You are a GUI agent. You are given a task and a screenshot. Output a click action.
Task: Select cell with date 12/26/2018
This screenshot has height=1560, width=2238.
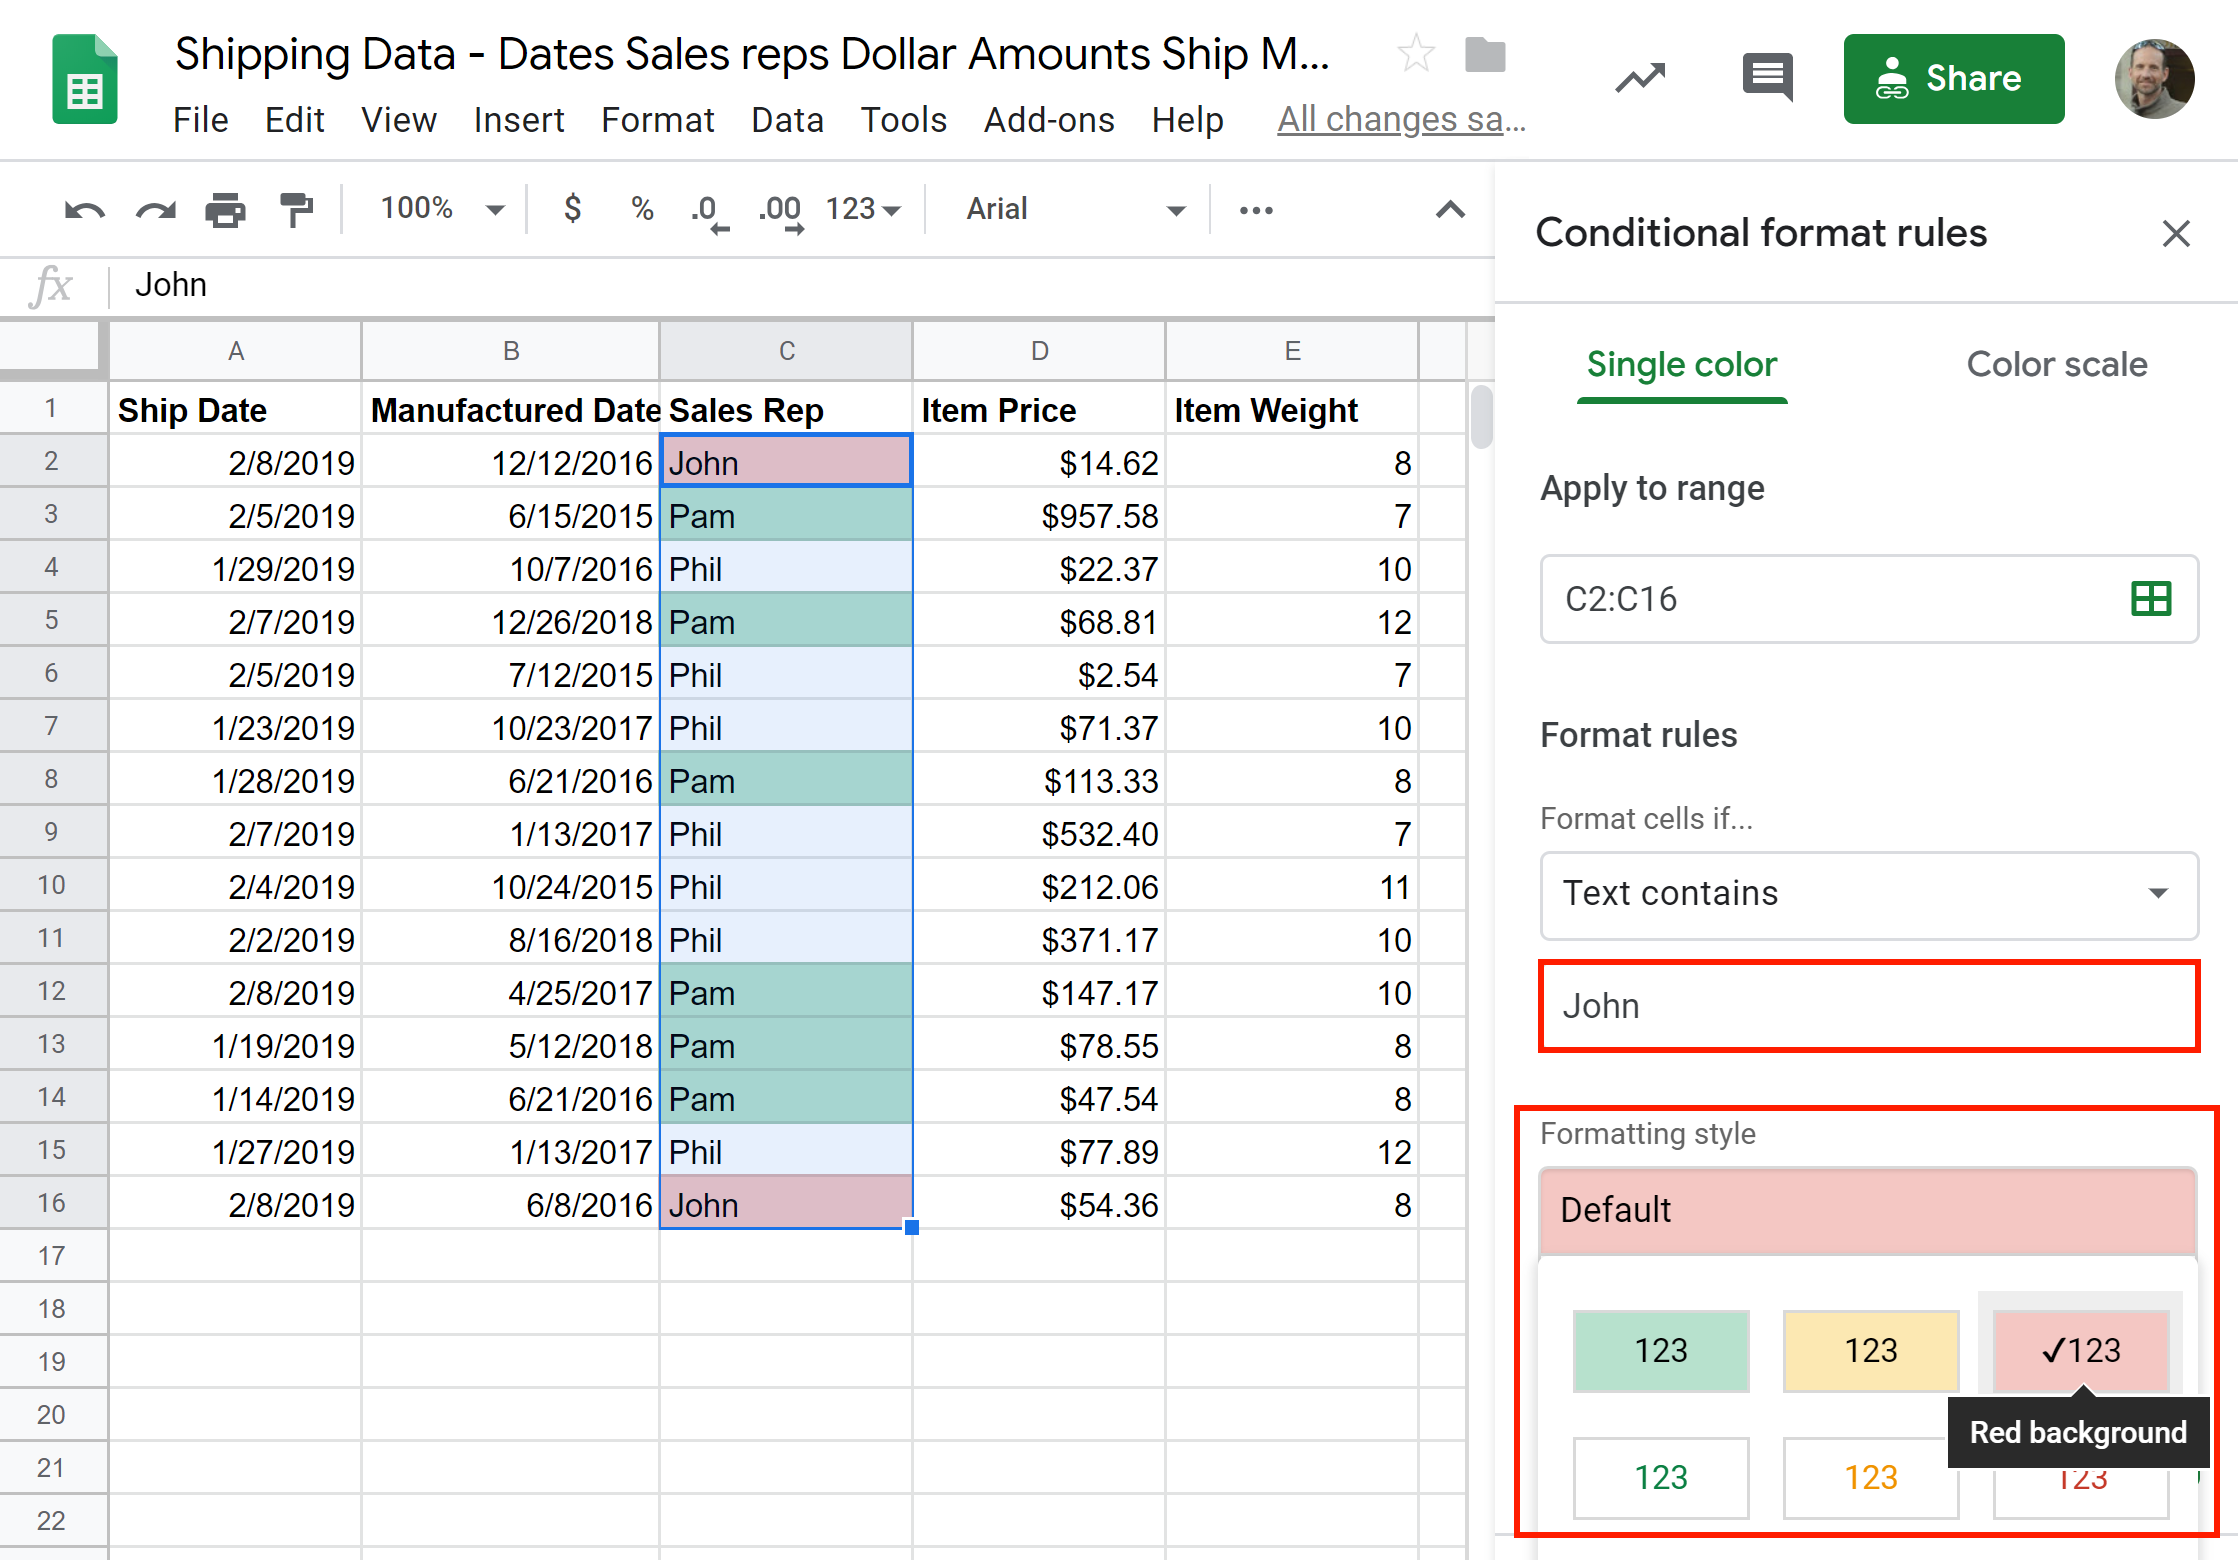510,622
